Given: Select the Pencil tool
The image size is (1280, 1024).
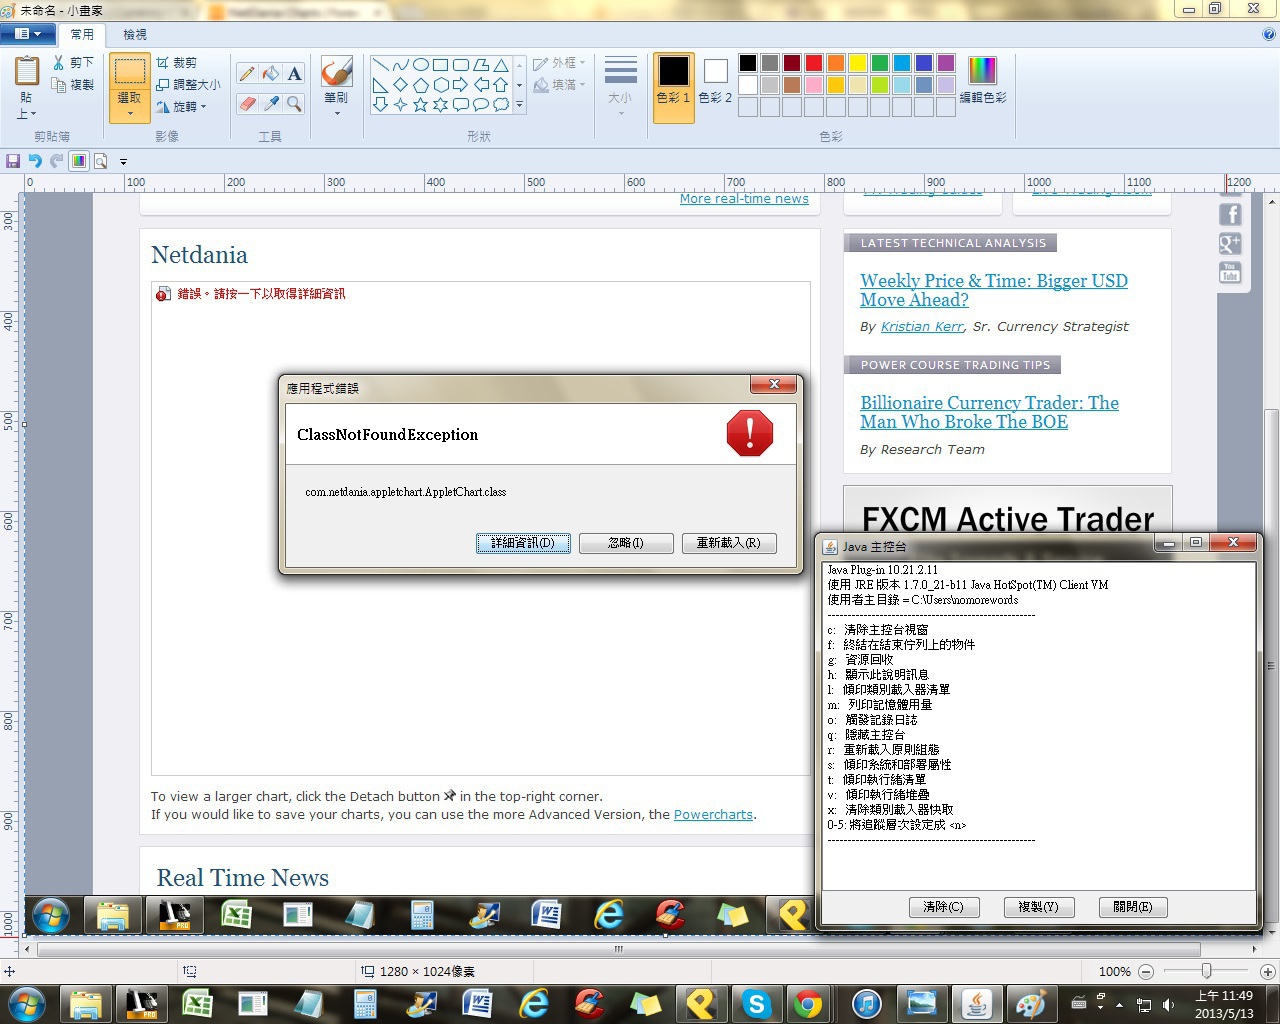Looking at the screenshot, I should 247,74.
